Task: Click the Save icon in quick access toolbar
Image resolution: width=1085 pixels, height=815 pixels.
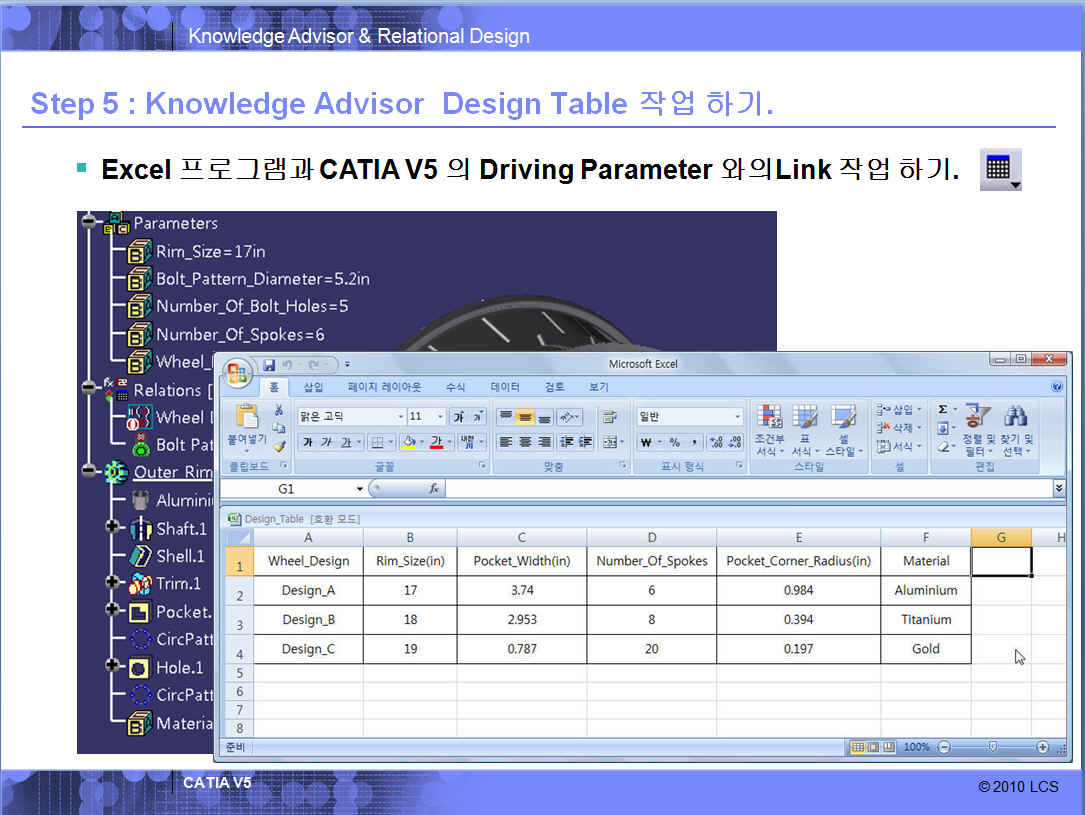Action: pos(269,365)
